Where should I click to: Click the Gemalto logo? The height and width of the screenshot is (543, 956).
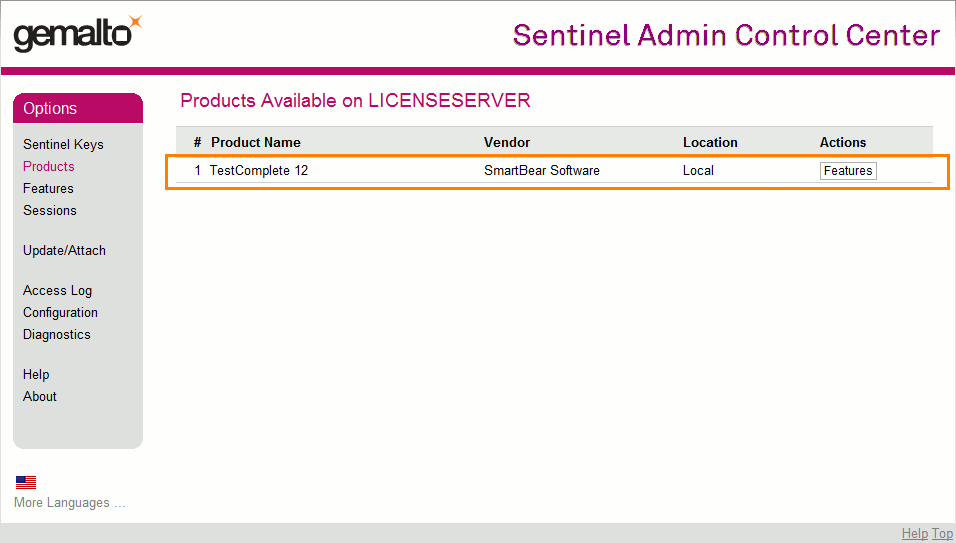point(77,33)
